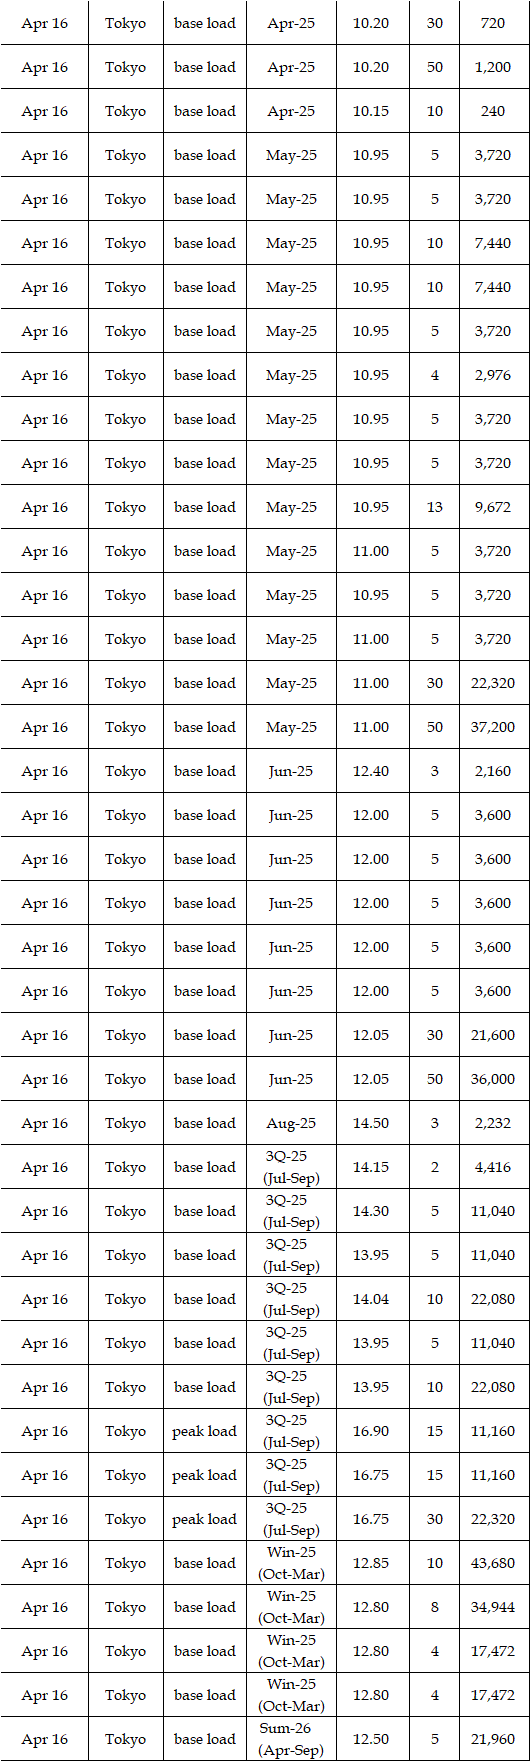The image size is (530, 1761).
Task: Select the 21,600 volume cell
Action: pyautogui.click(x=493, y=1035)
